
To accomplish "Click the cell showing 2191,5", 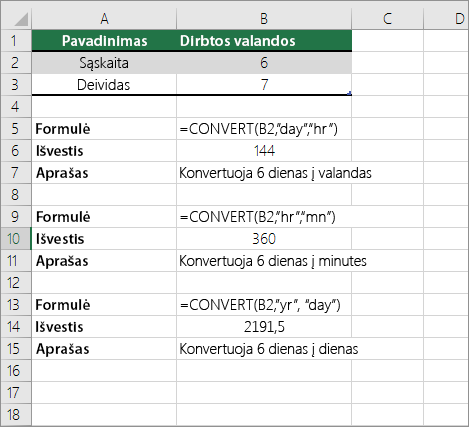I will click(264, 327).
